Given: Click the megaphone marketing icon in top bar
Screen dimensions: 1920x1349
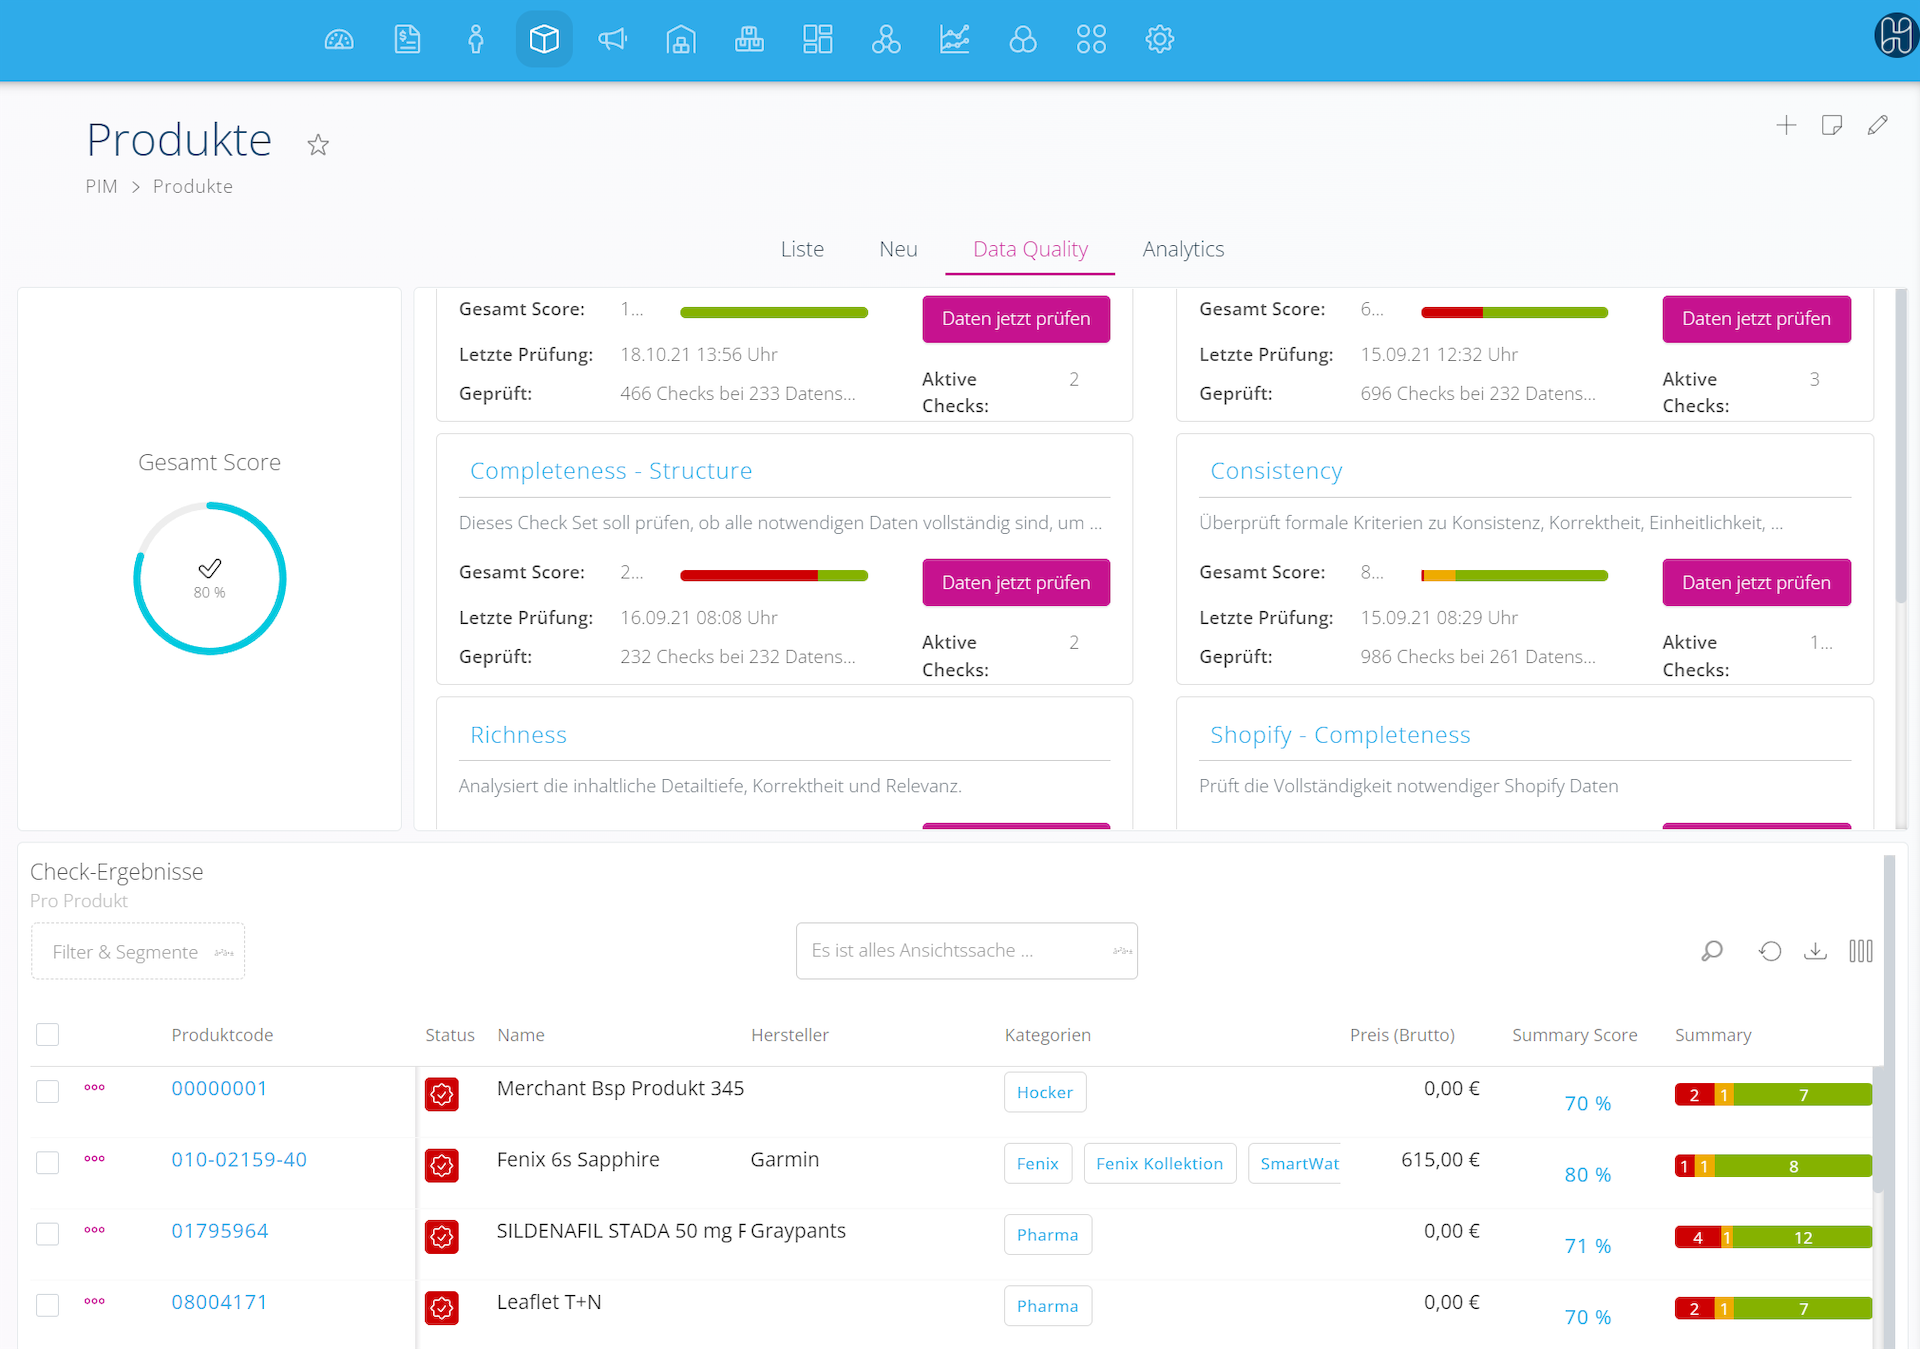Looking at the screenshot, I should click(612, 40).
